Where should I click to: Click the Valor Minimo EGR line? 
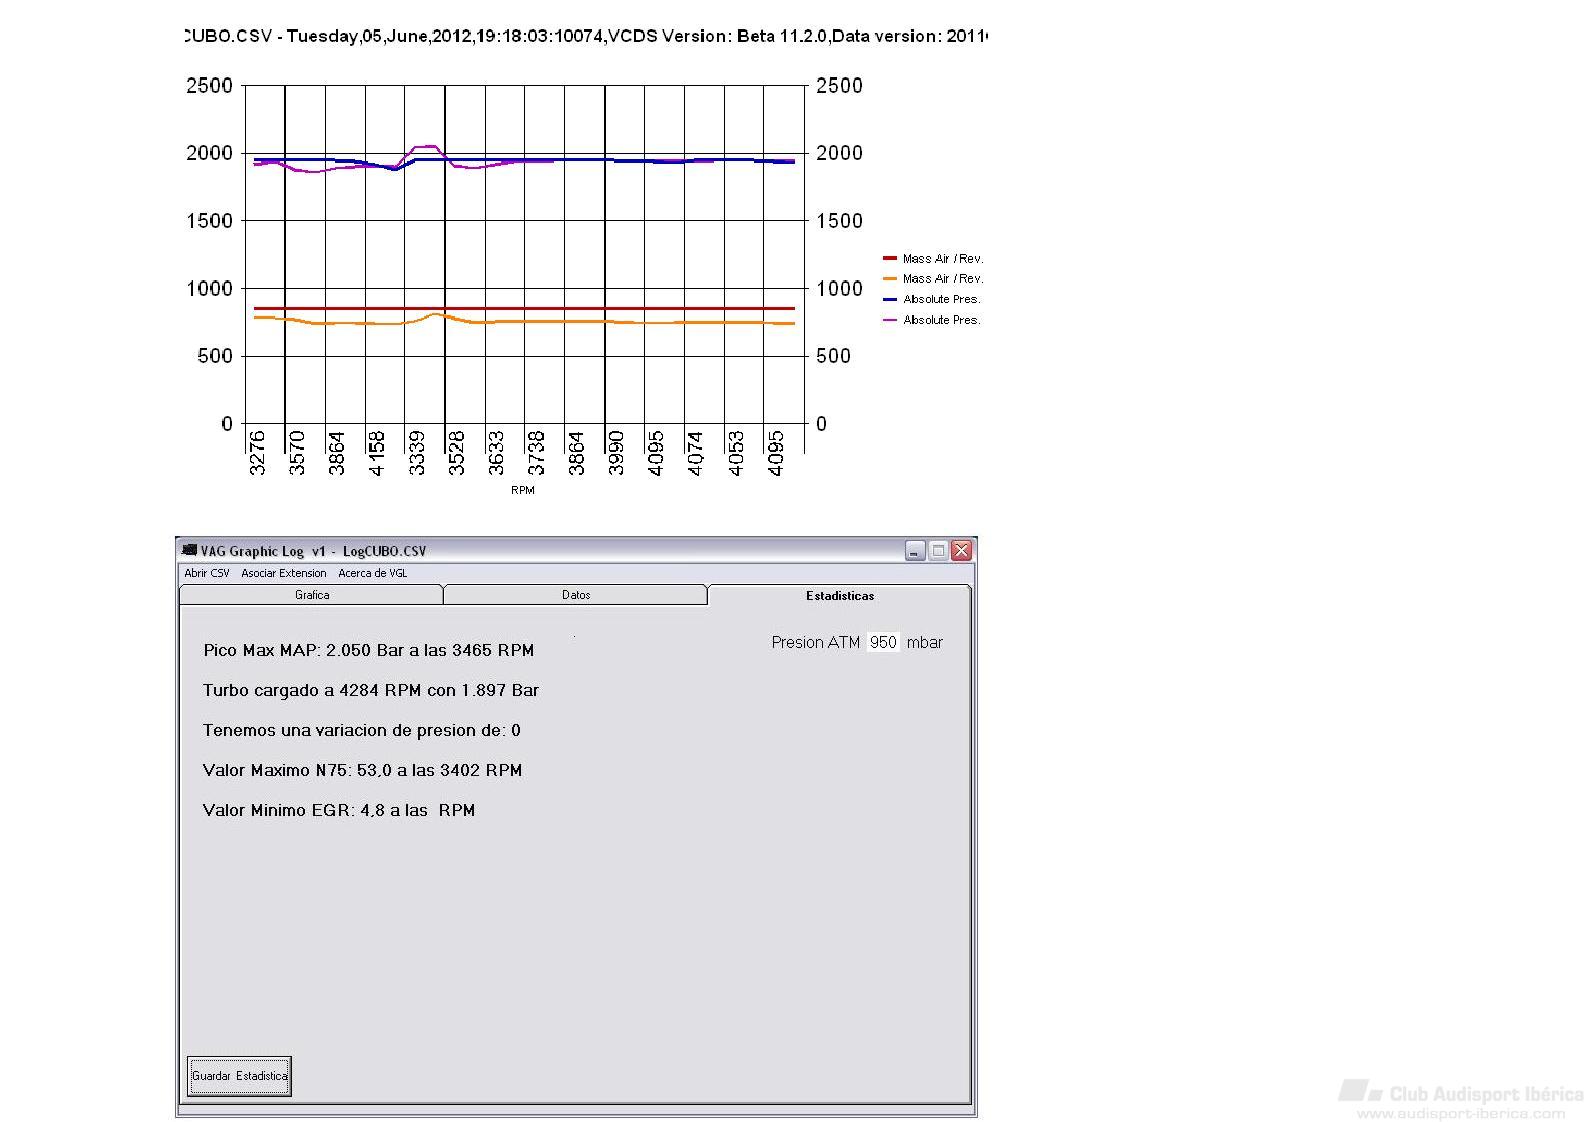339,810
